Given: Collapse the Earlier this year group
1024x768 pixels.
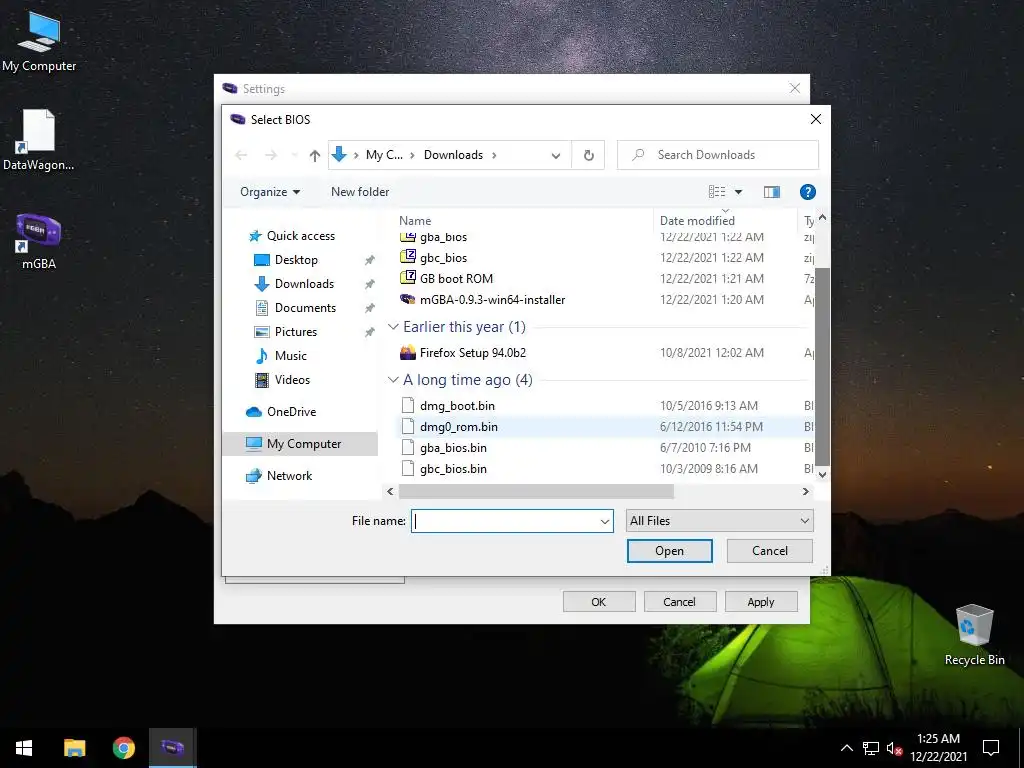Looking at the screenshot, I should coord(393,327).
